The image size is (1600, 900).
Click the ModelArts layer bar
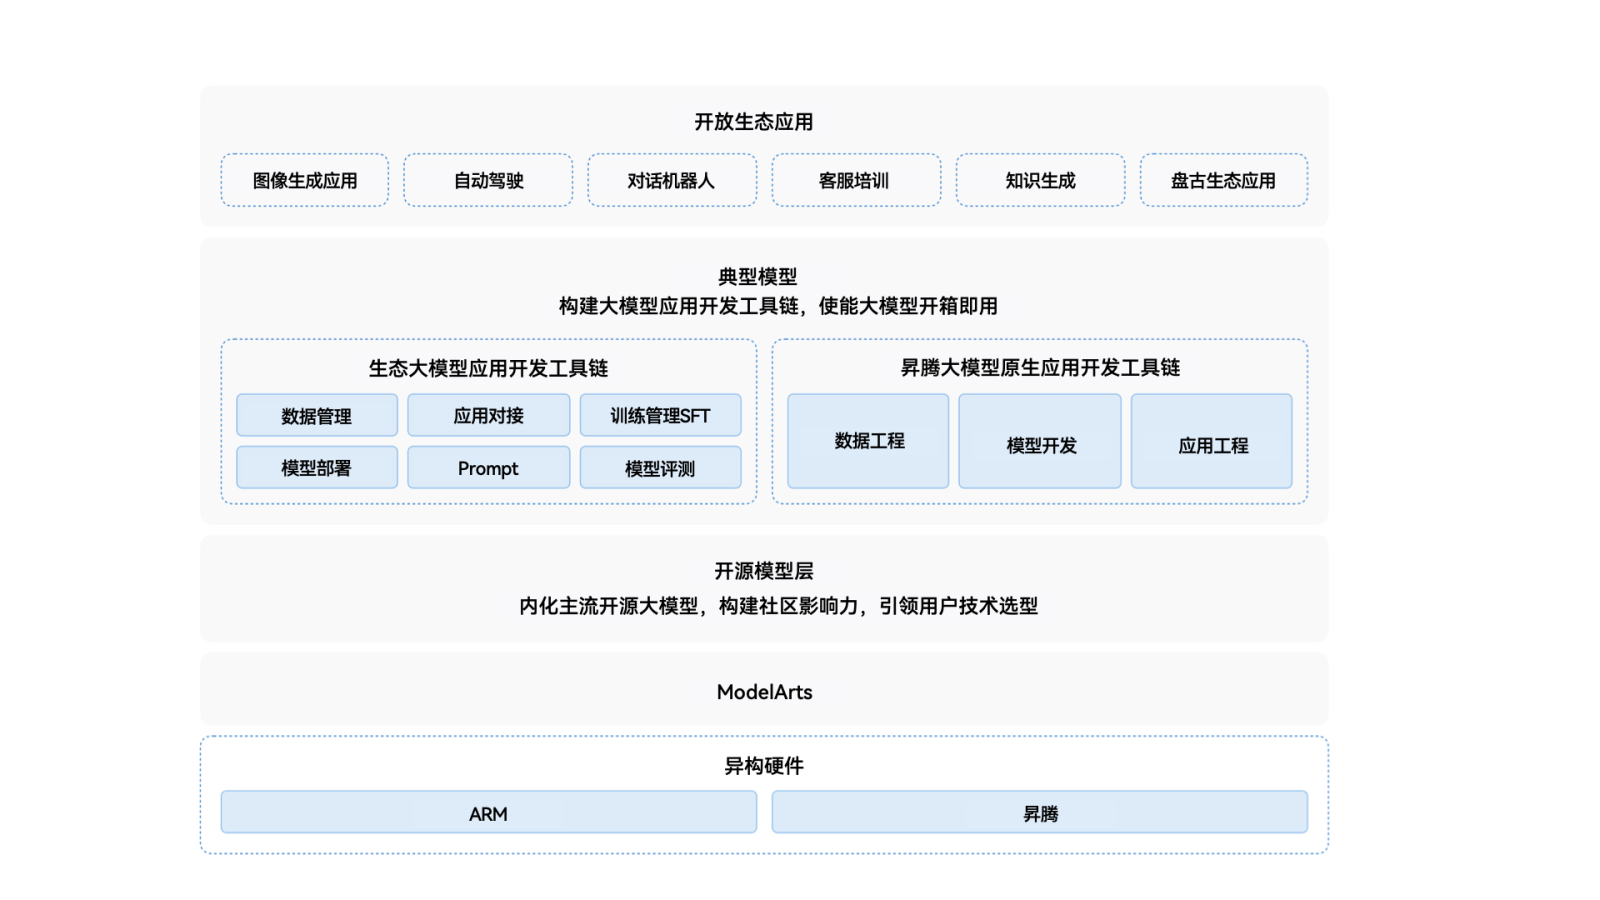pyautogui.click(x=764, y=691)
